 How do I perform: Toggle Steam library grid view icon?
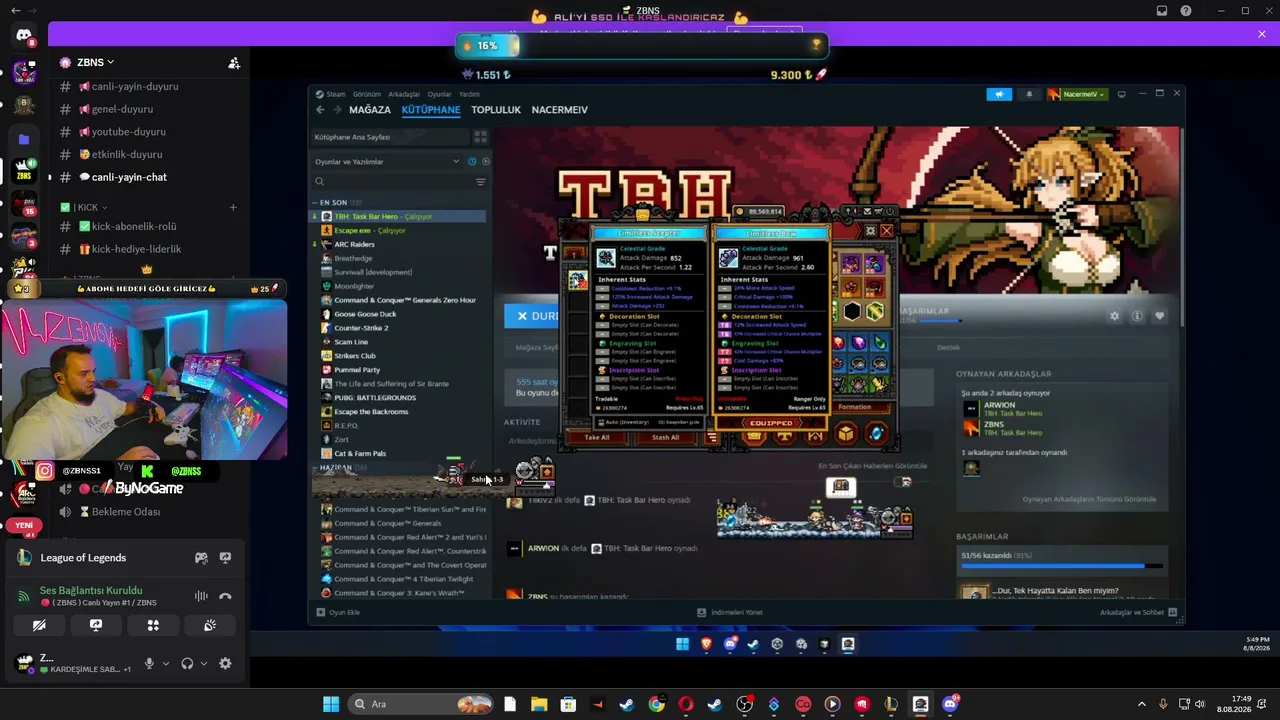(x=480, y=137)
